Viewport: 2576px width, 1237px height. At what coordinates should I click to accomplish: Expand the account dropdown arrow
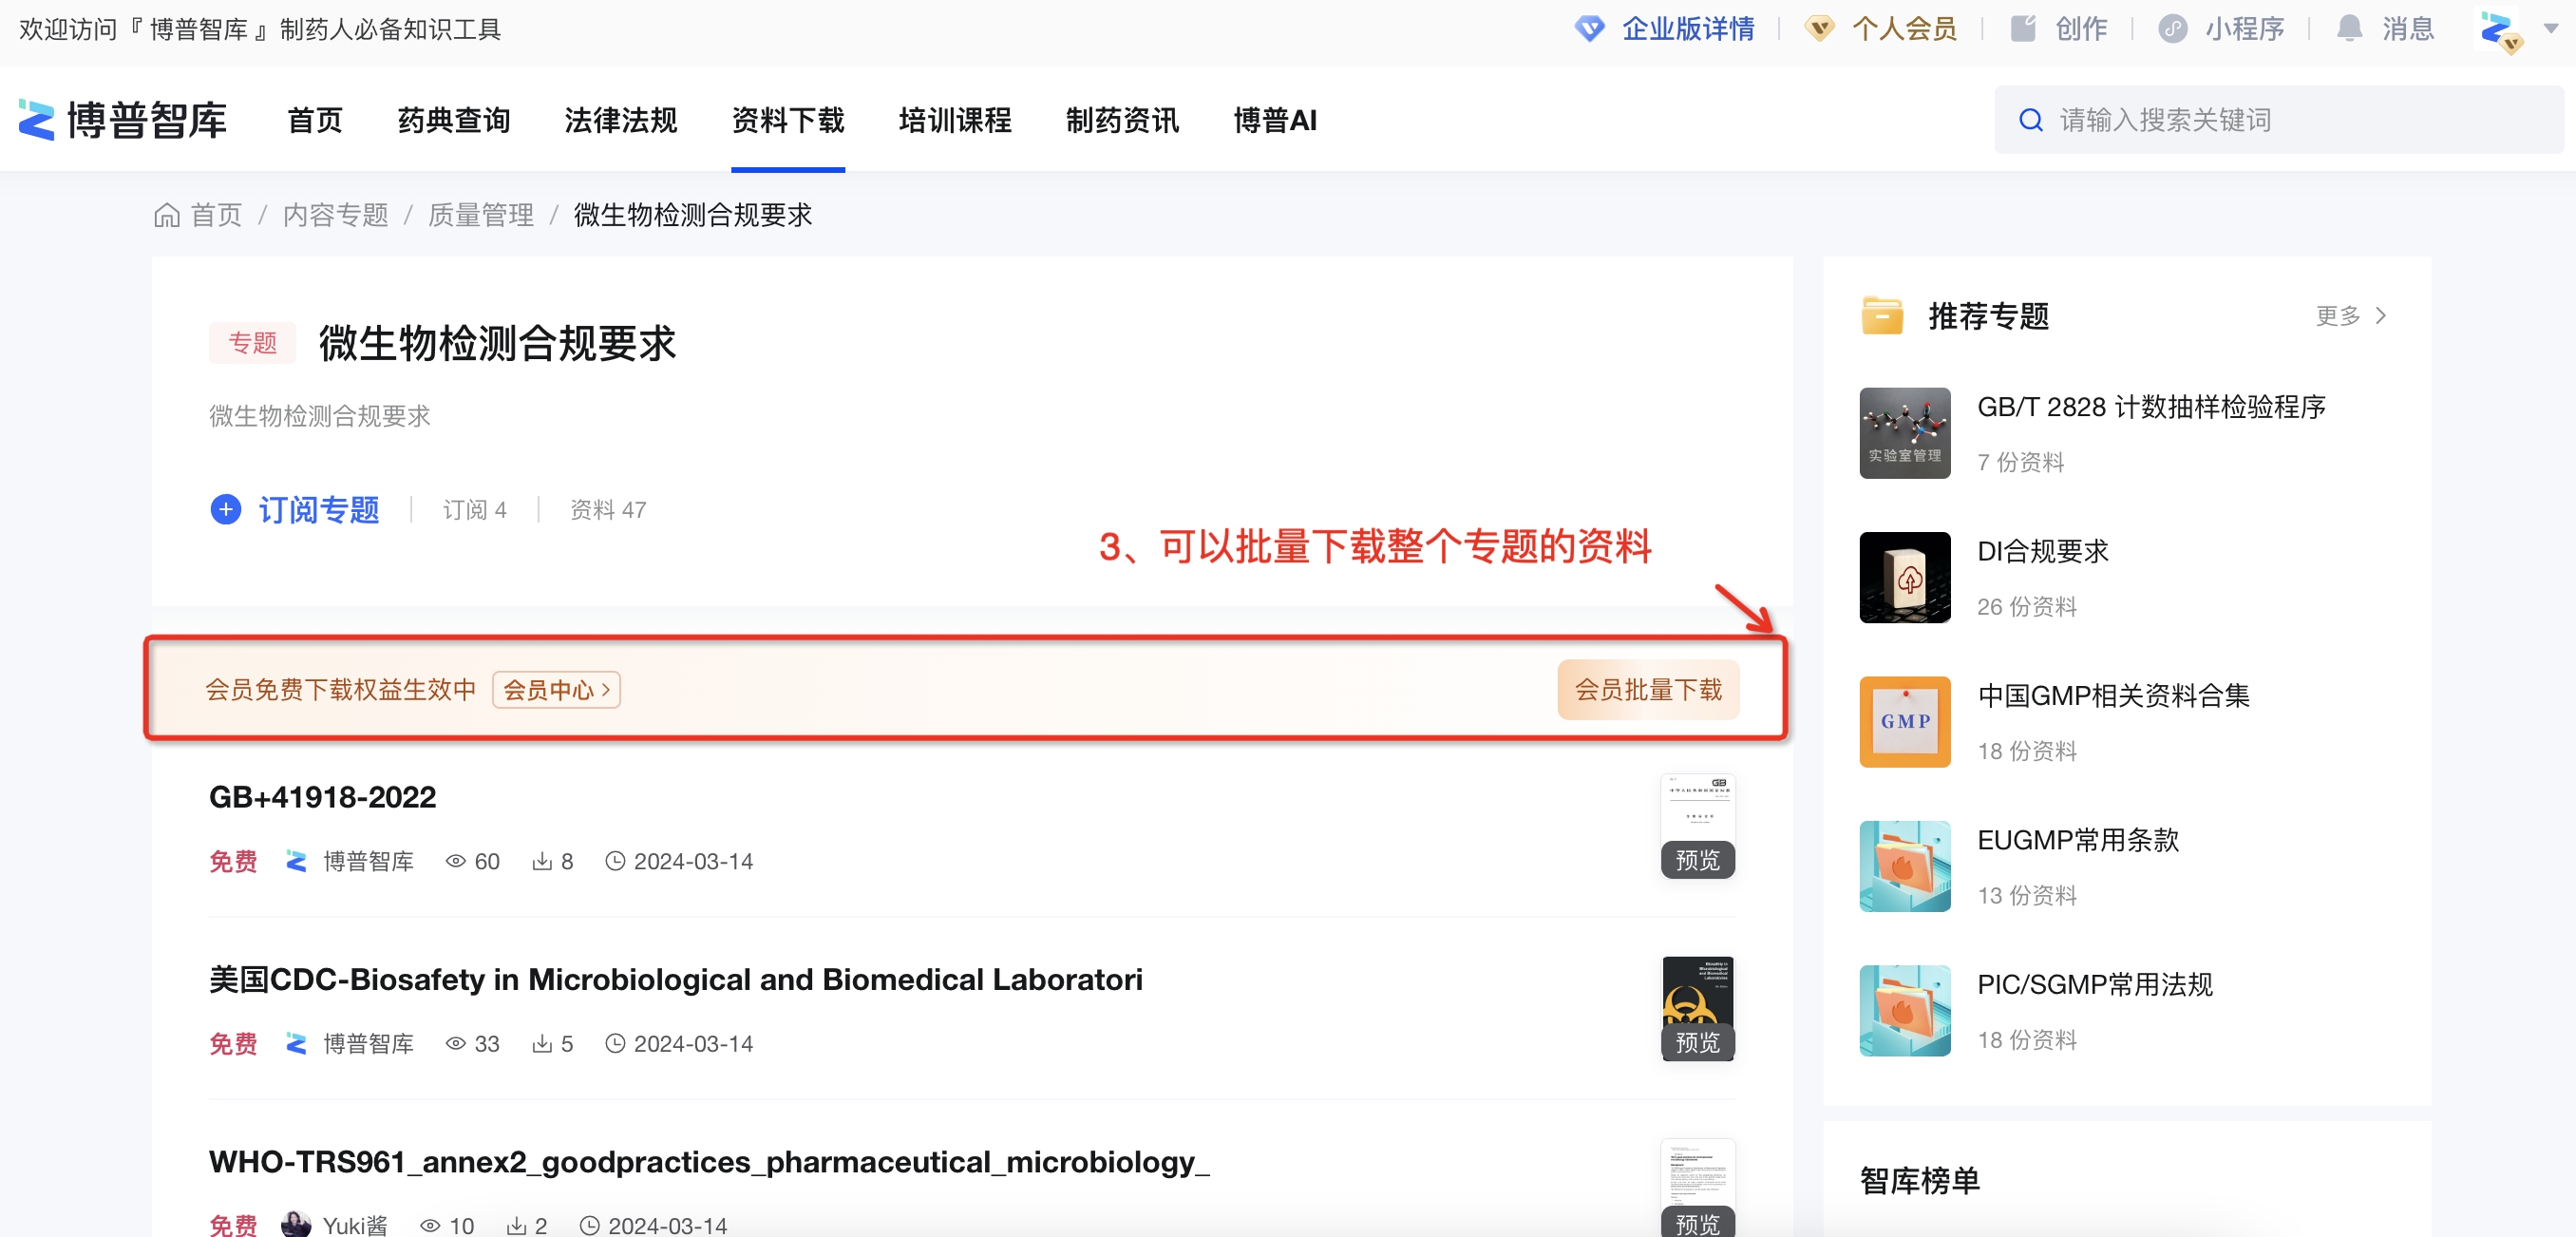2551,28
